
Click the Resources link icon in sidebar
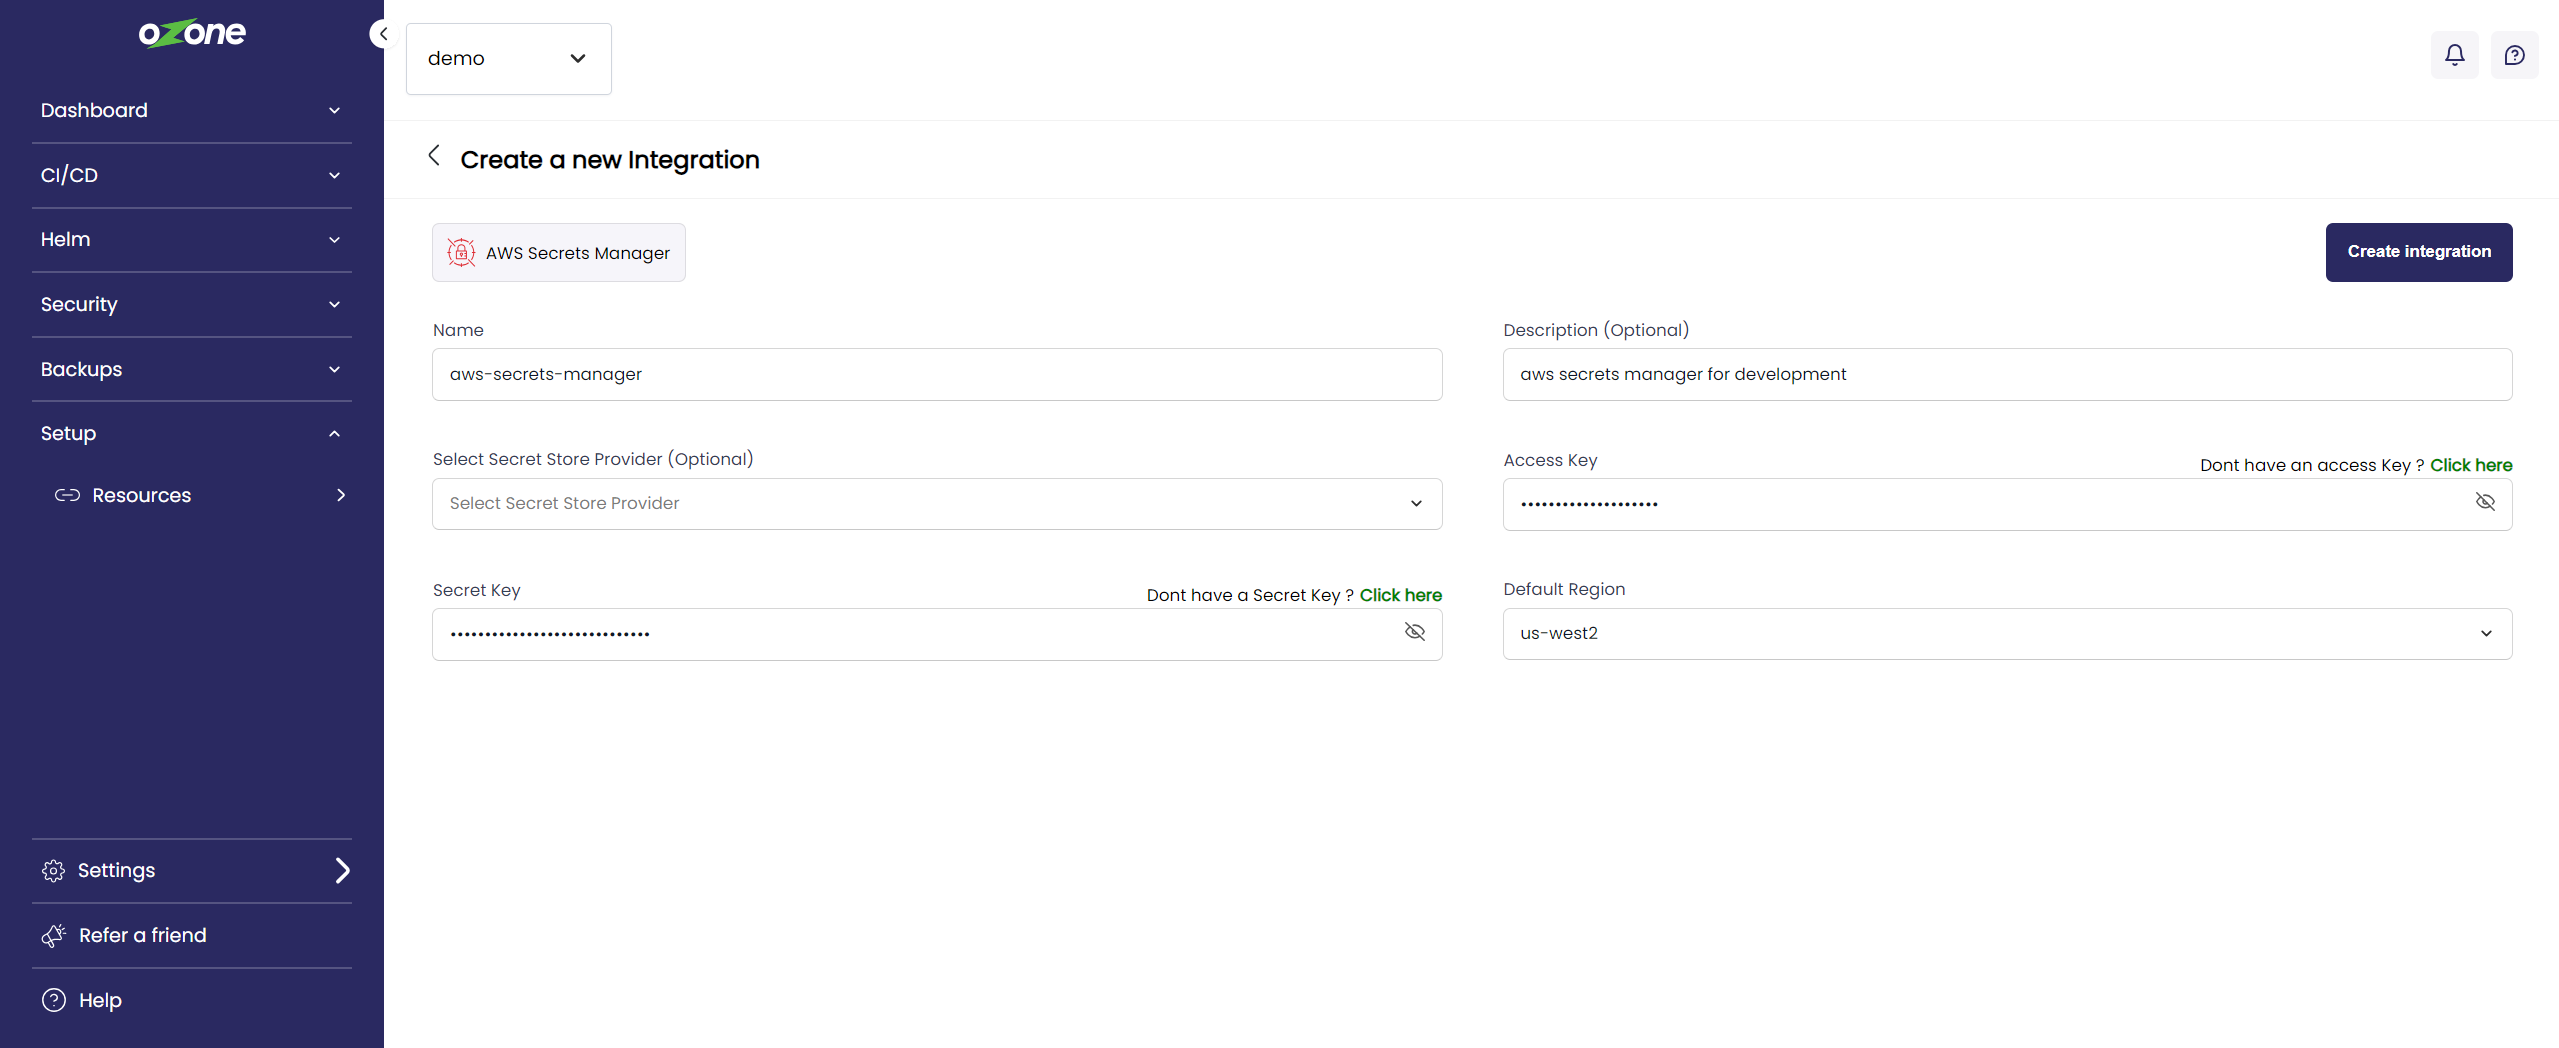(67, 495)
